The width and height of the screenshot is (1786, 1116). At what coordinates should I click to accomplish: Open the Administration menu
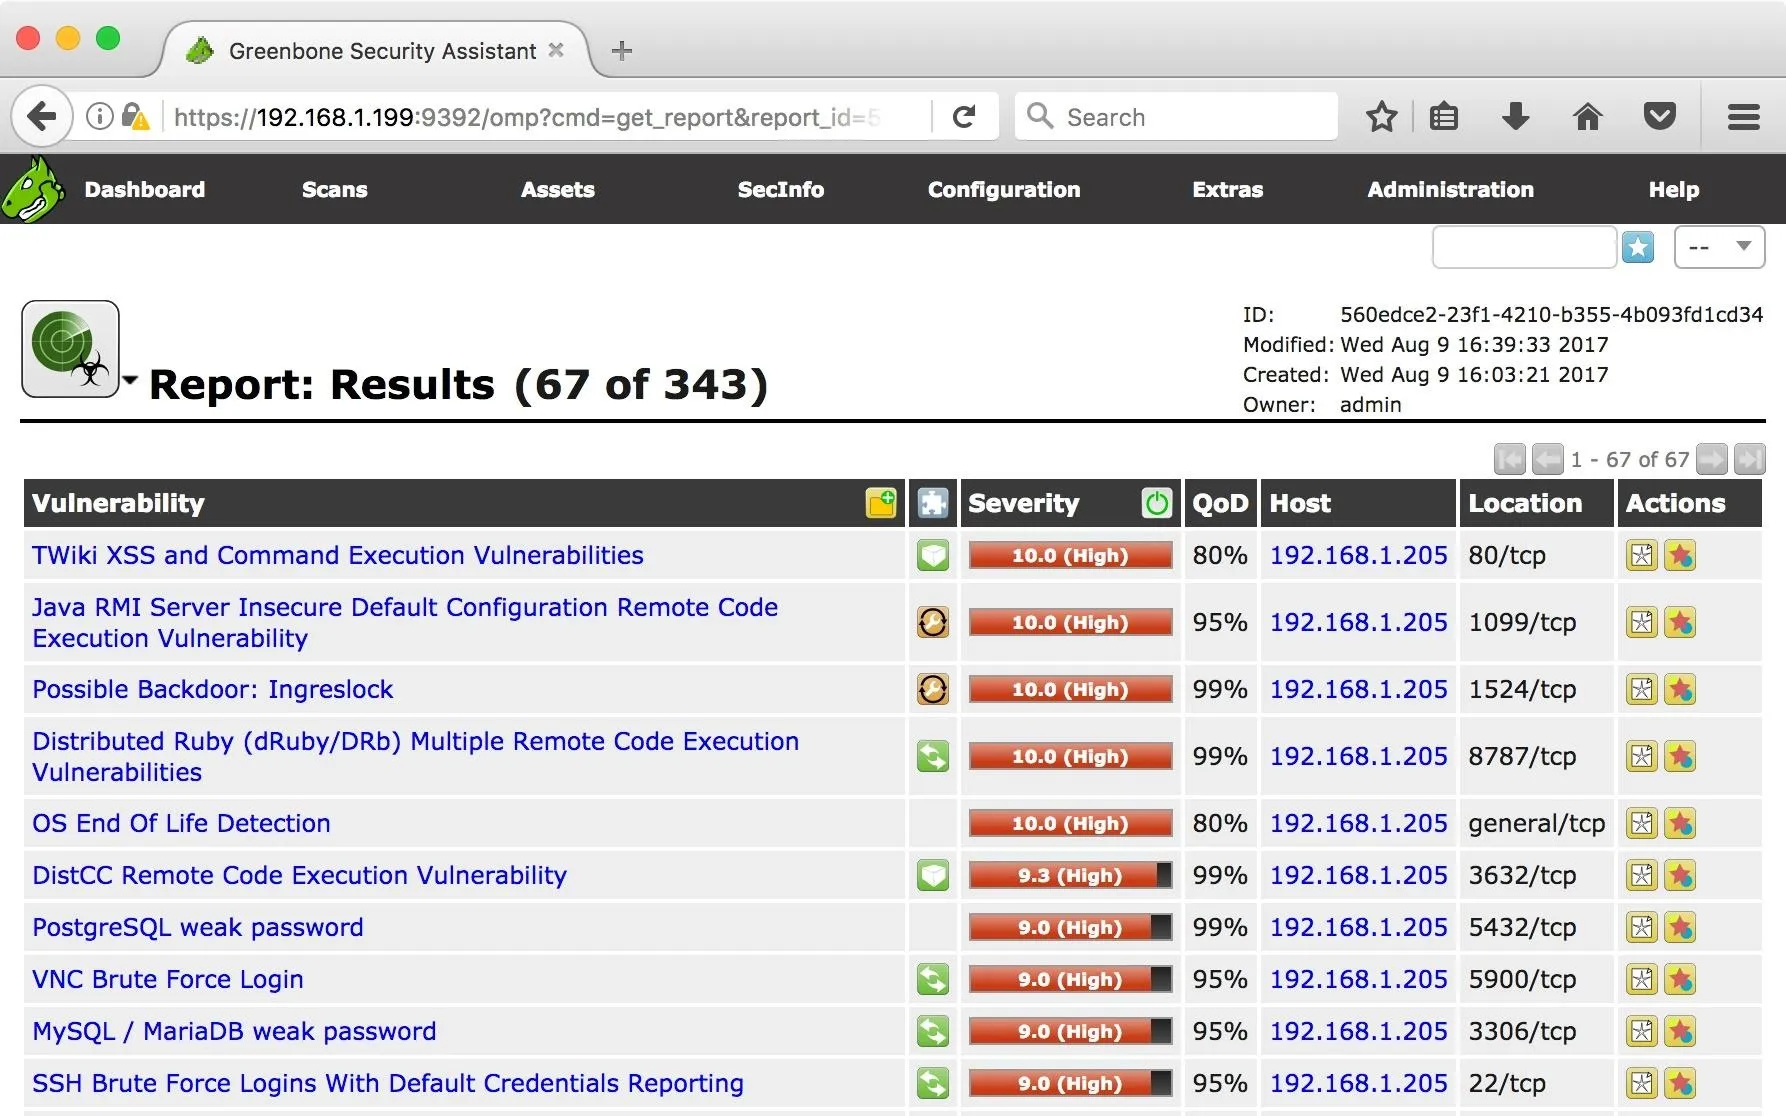tap(1451, 189)
